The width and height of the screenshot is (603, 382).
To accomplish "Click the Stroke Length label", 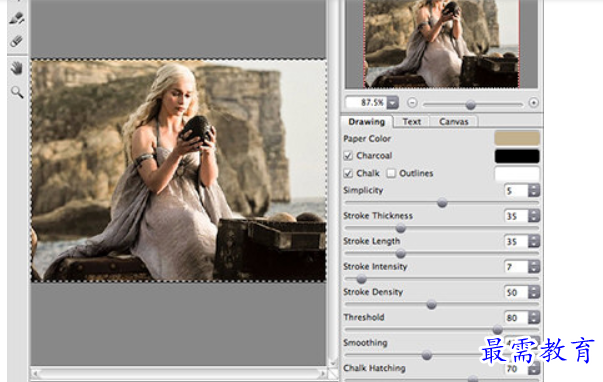I will (x=371, y=241).
